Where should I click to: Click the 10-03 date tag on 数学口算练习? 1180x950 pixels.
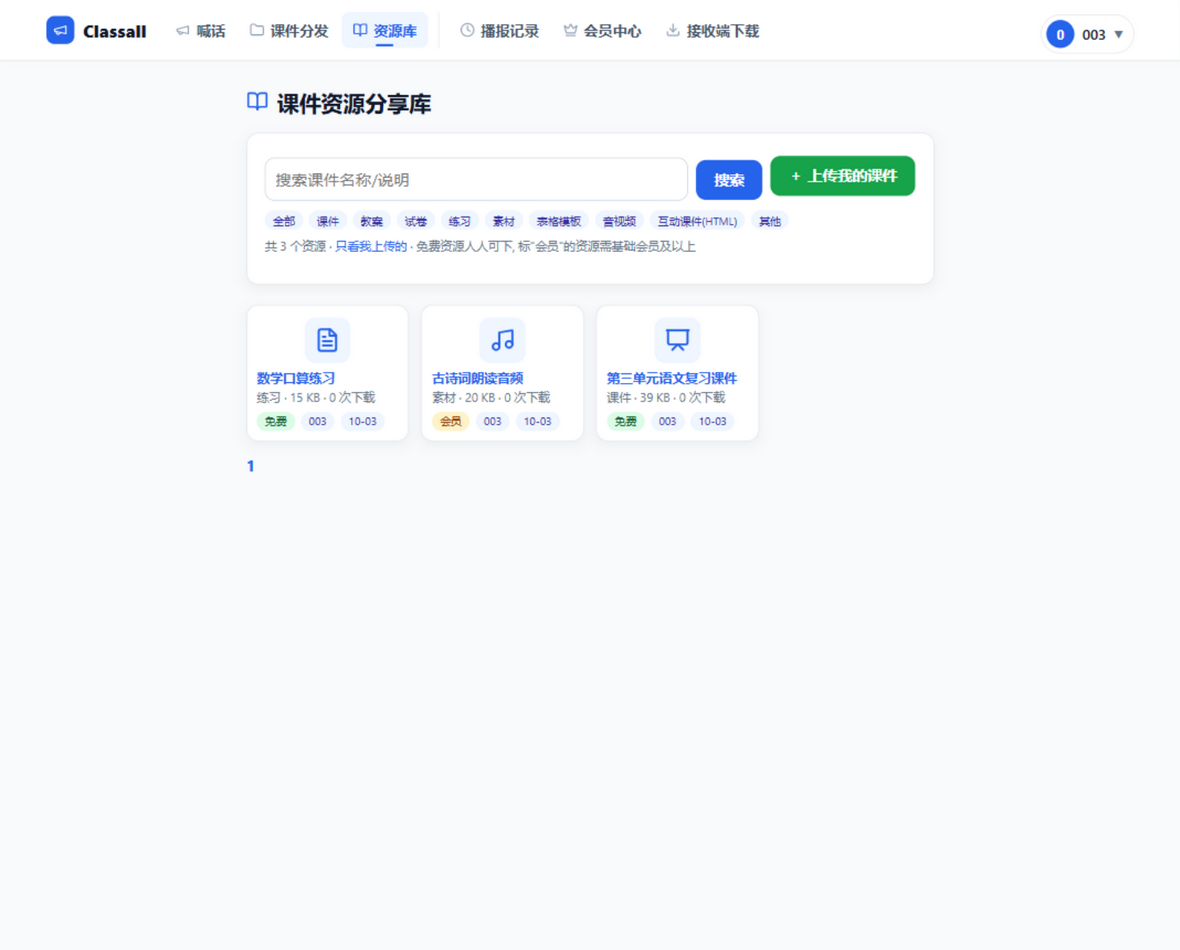point(363,422)
